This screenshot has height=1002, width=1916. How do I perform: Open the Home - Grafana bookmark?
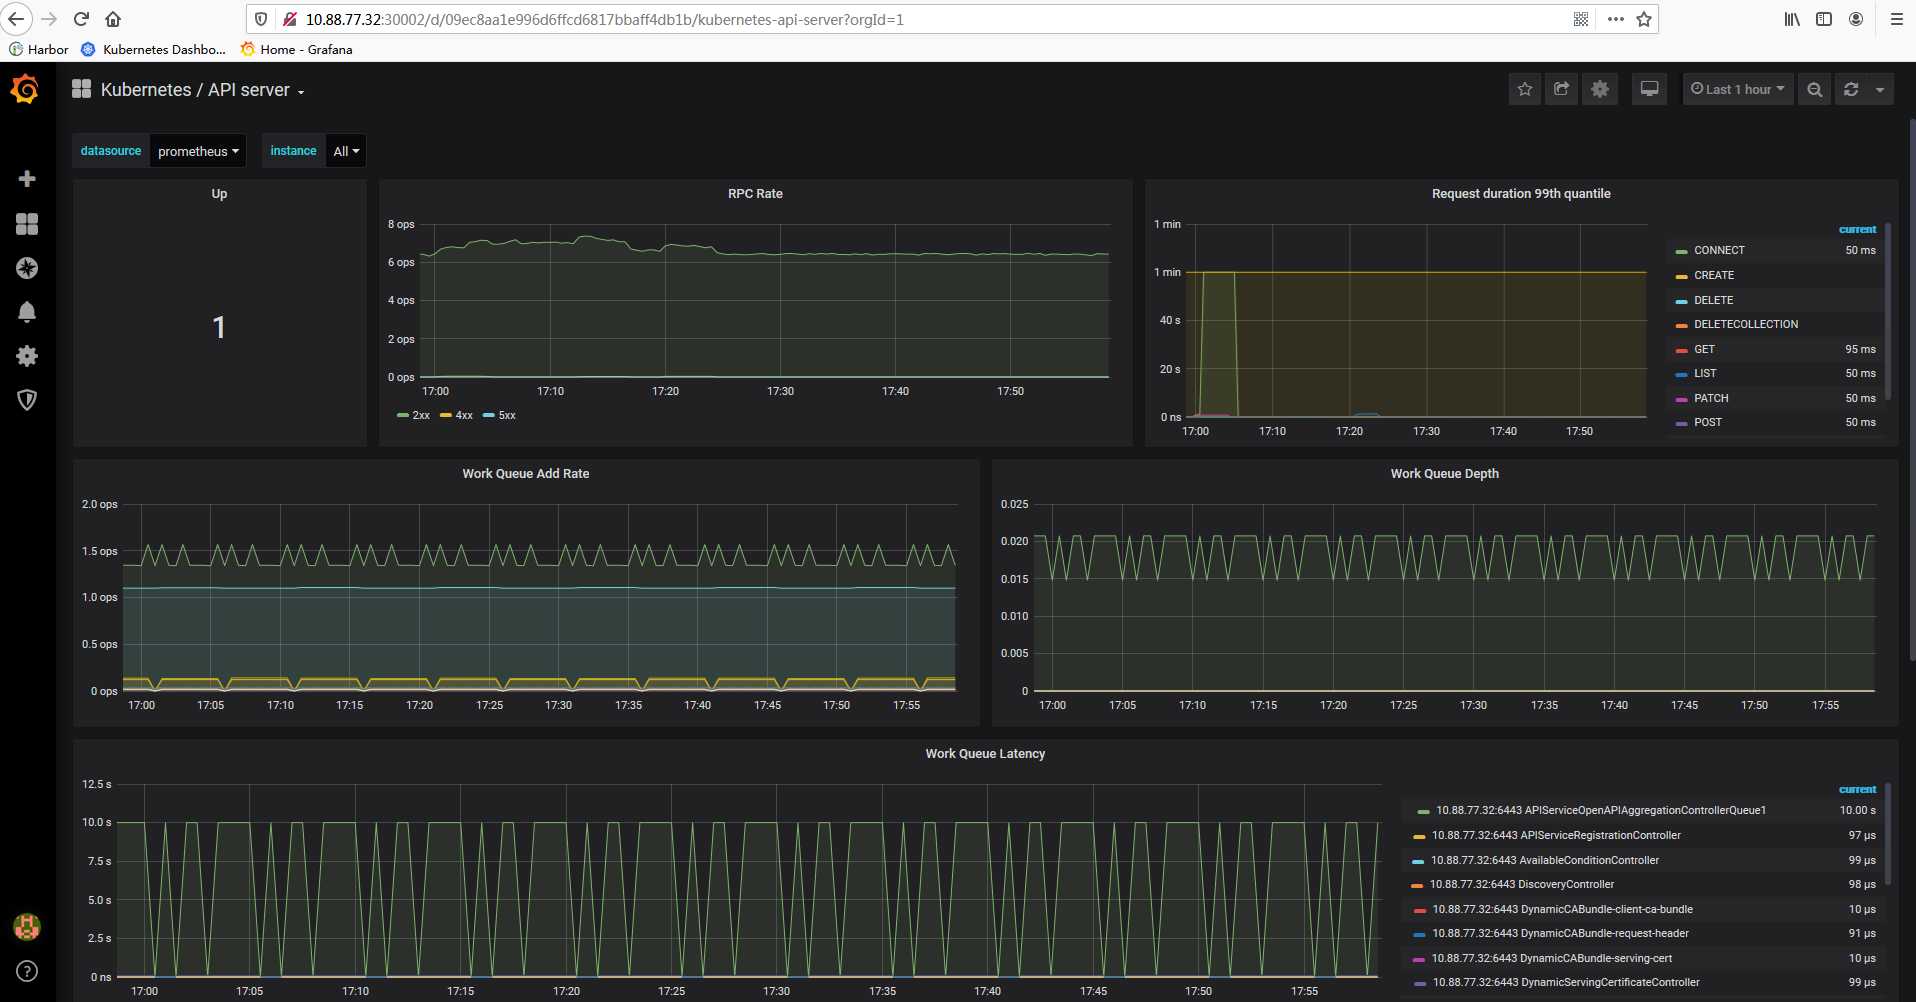296,49
